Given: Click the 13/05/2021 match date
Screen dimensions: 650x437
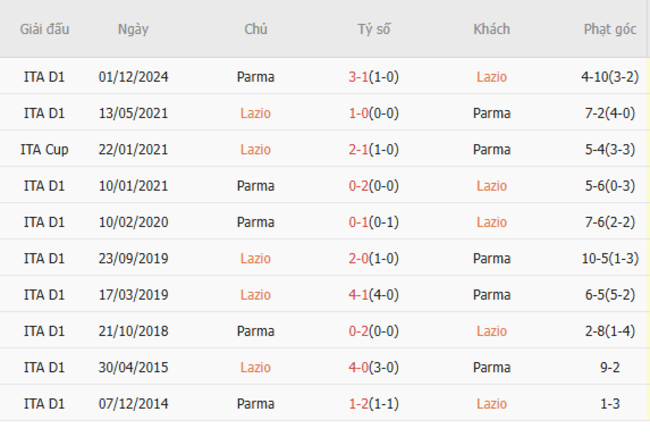Looking at the screenshot, I should coord(134,113).
